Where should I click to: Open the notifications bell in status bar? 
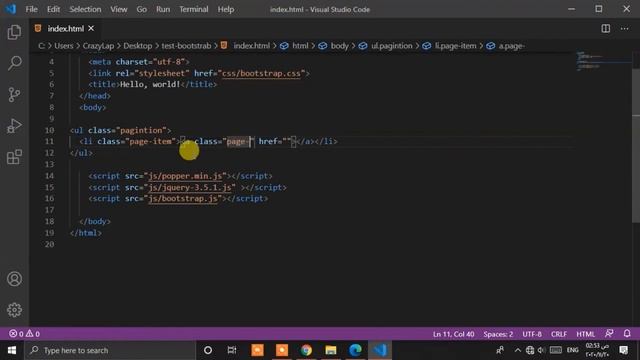pyautogui.click(x=627, y=333)
